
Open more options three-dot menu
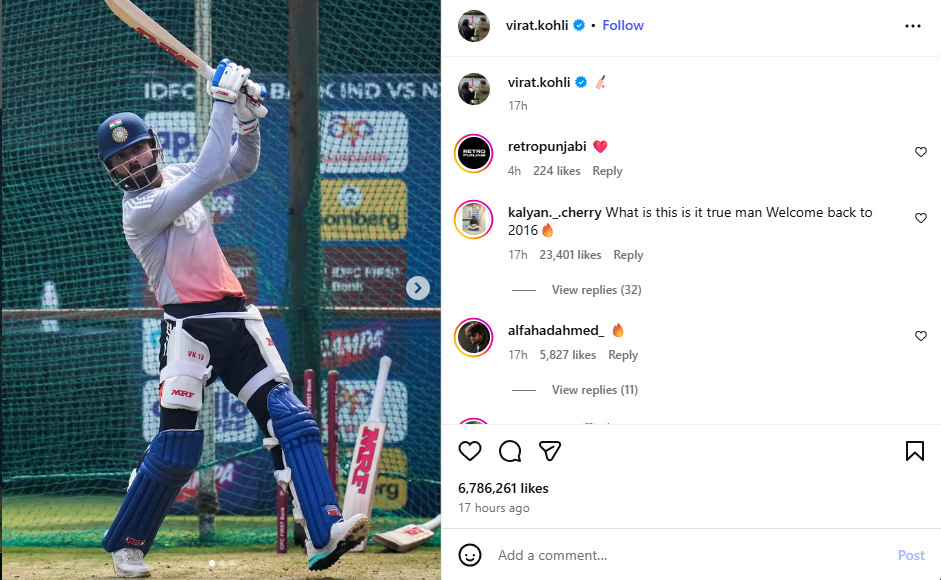(913, 26)
